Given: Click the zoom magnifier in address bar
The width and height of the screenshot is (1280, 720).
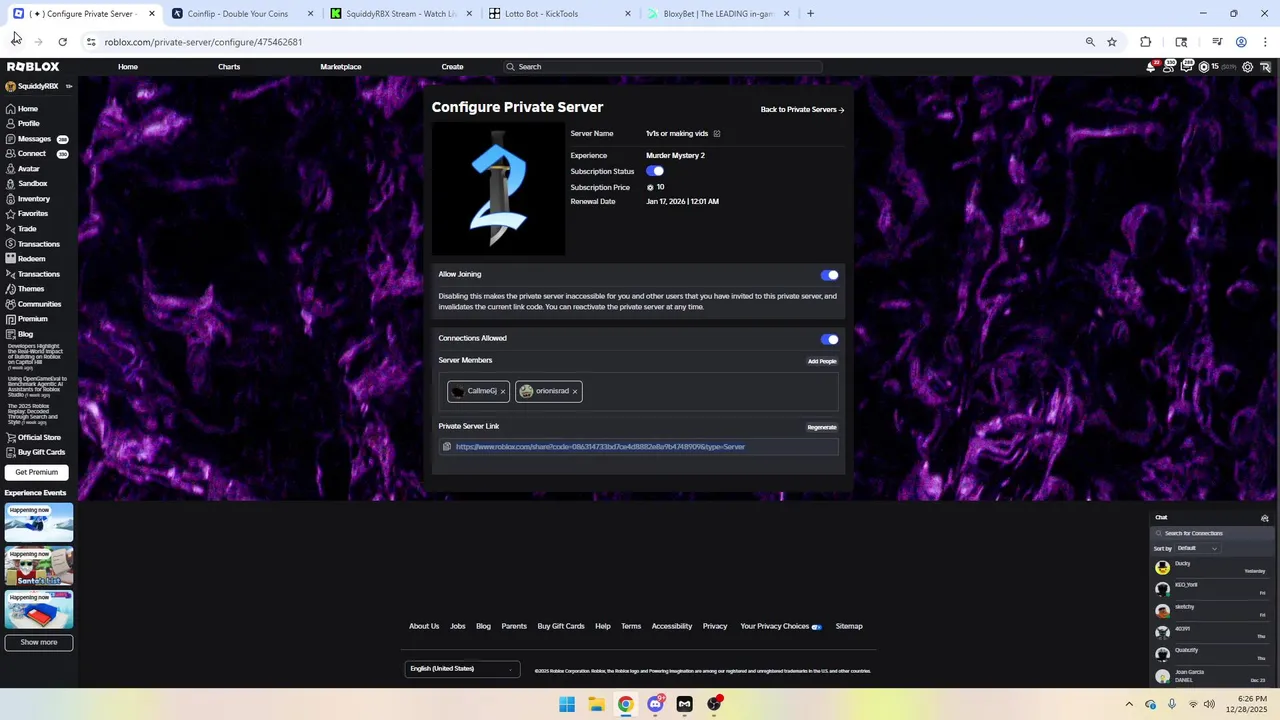Looking at the screenshot, I should 1090,42.
